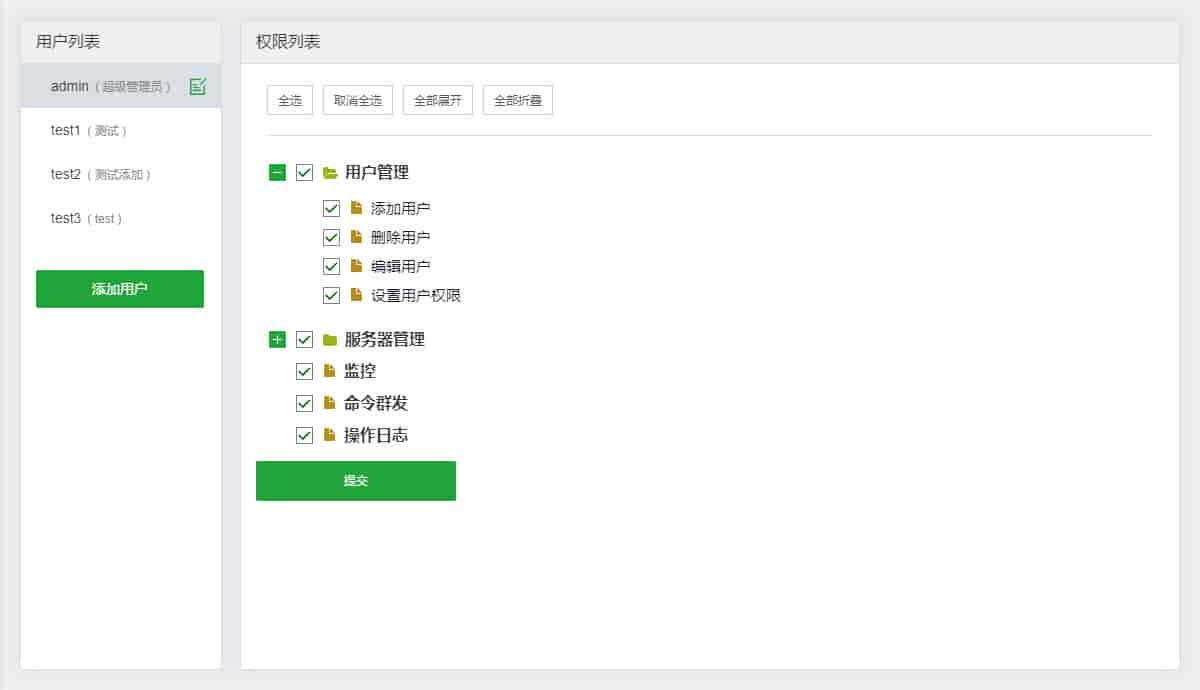1200x690 pixels.
Task: Submit permissions with the 提交 button
Action: [x=356, y=480]
